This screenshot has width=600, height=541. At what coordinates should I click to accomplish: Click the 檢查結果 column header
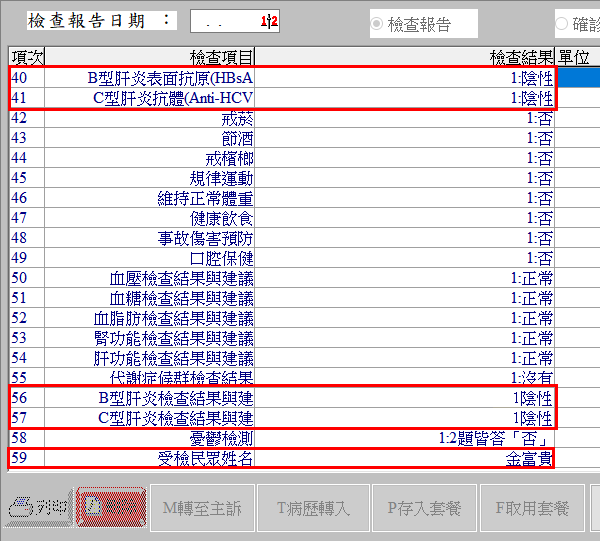point(406,57)
